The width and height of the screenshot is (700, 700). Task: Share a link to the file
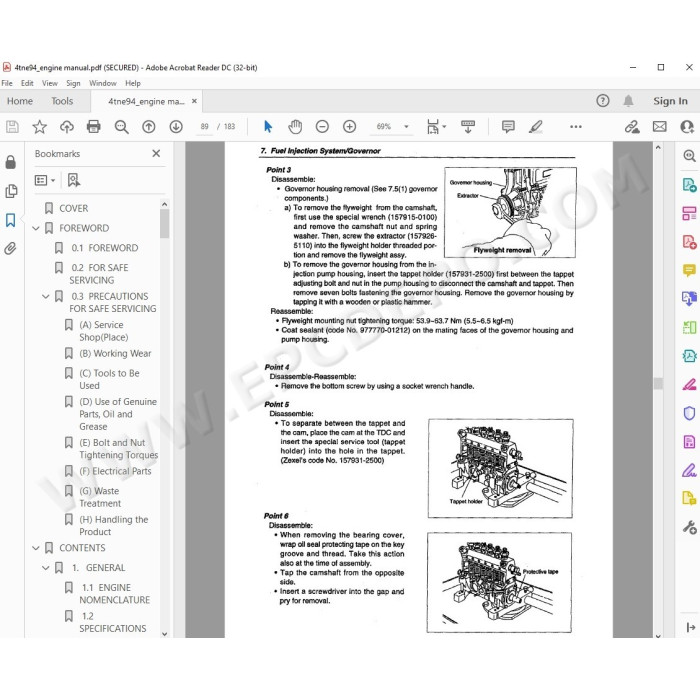[632, 127]
